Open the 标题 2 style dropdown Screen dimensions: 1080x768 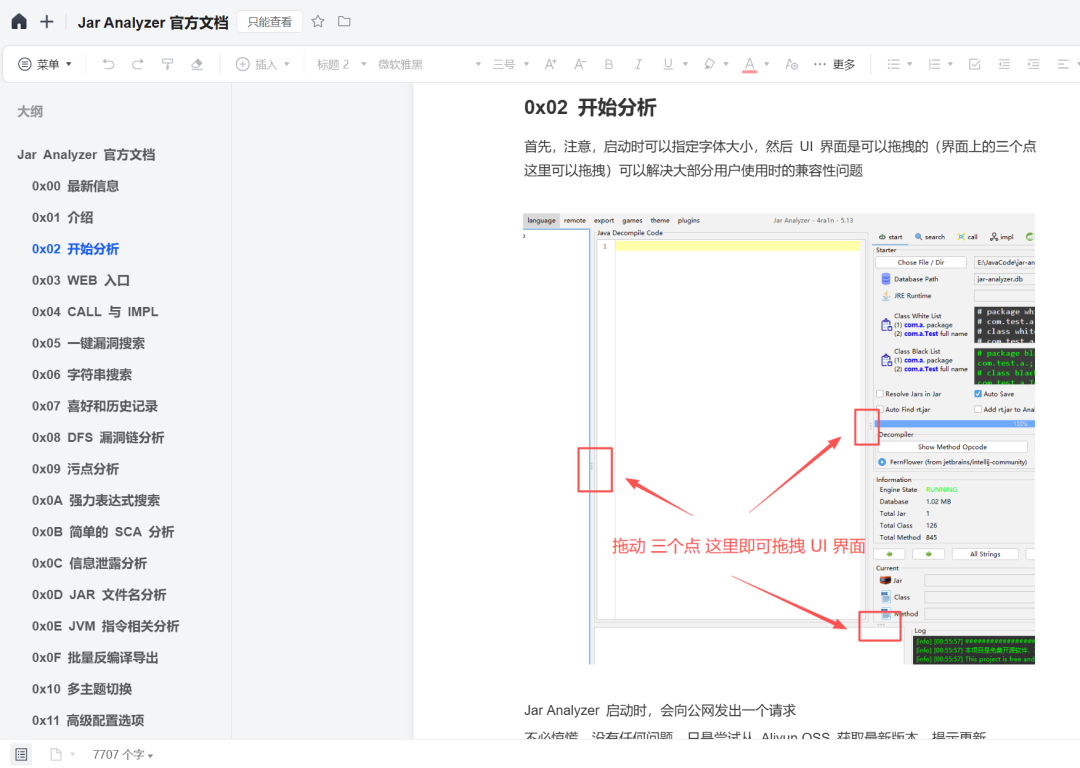342,64
